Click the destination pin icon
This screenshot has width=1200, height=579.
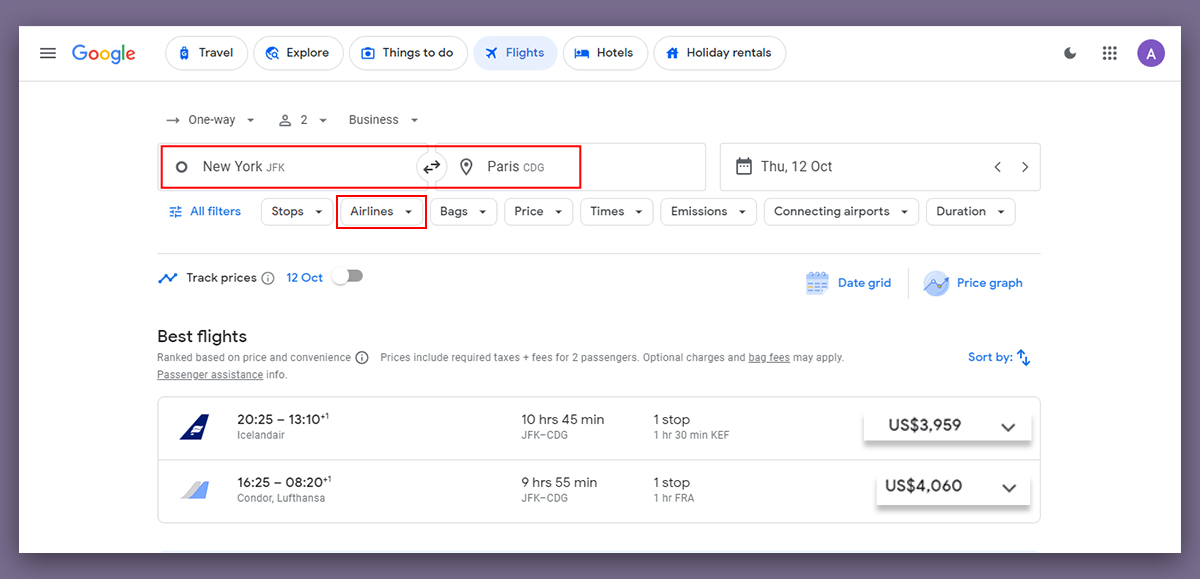(x=466, y=167)
